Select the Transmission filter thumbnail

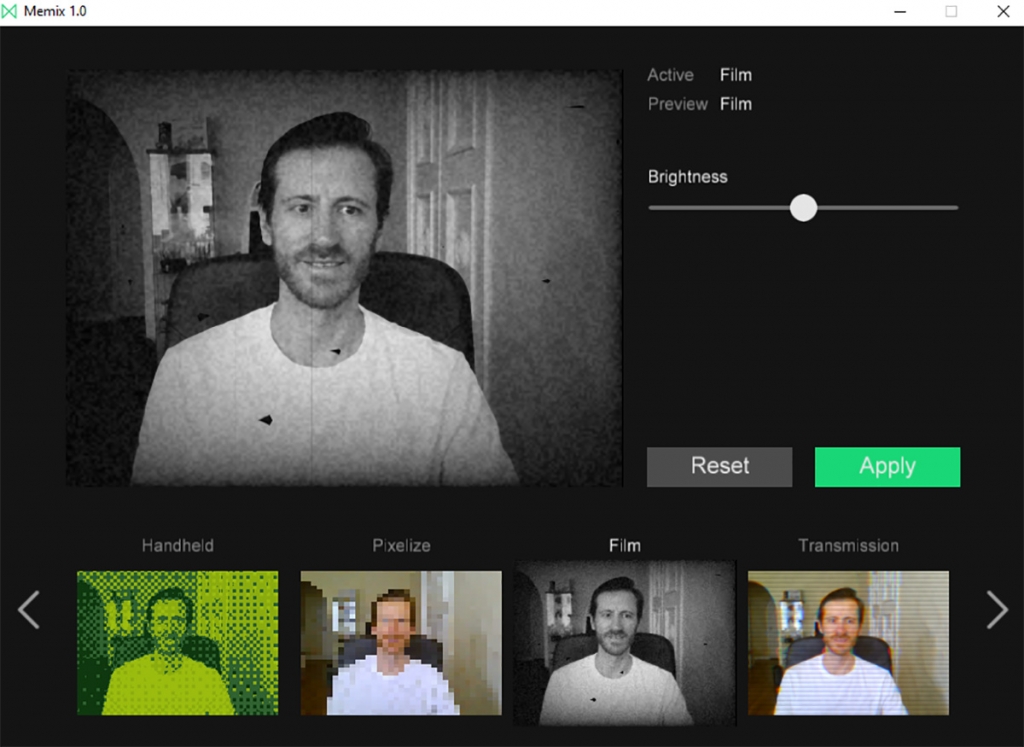(848, 643)
